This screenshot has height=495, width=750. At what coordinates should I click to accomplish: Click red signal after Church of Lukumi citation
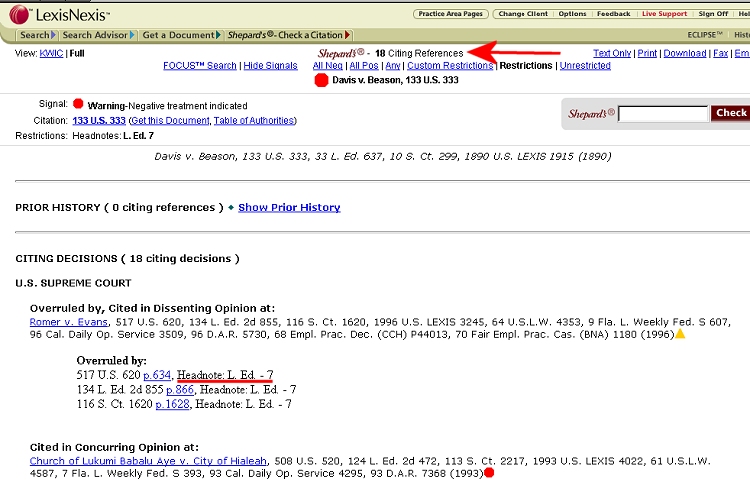(x=489, y=473)
